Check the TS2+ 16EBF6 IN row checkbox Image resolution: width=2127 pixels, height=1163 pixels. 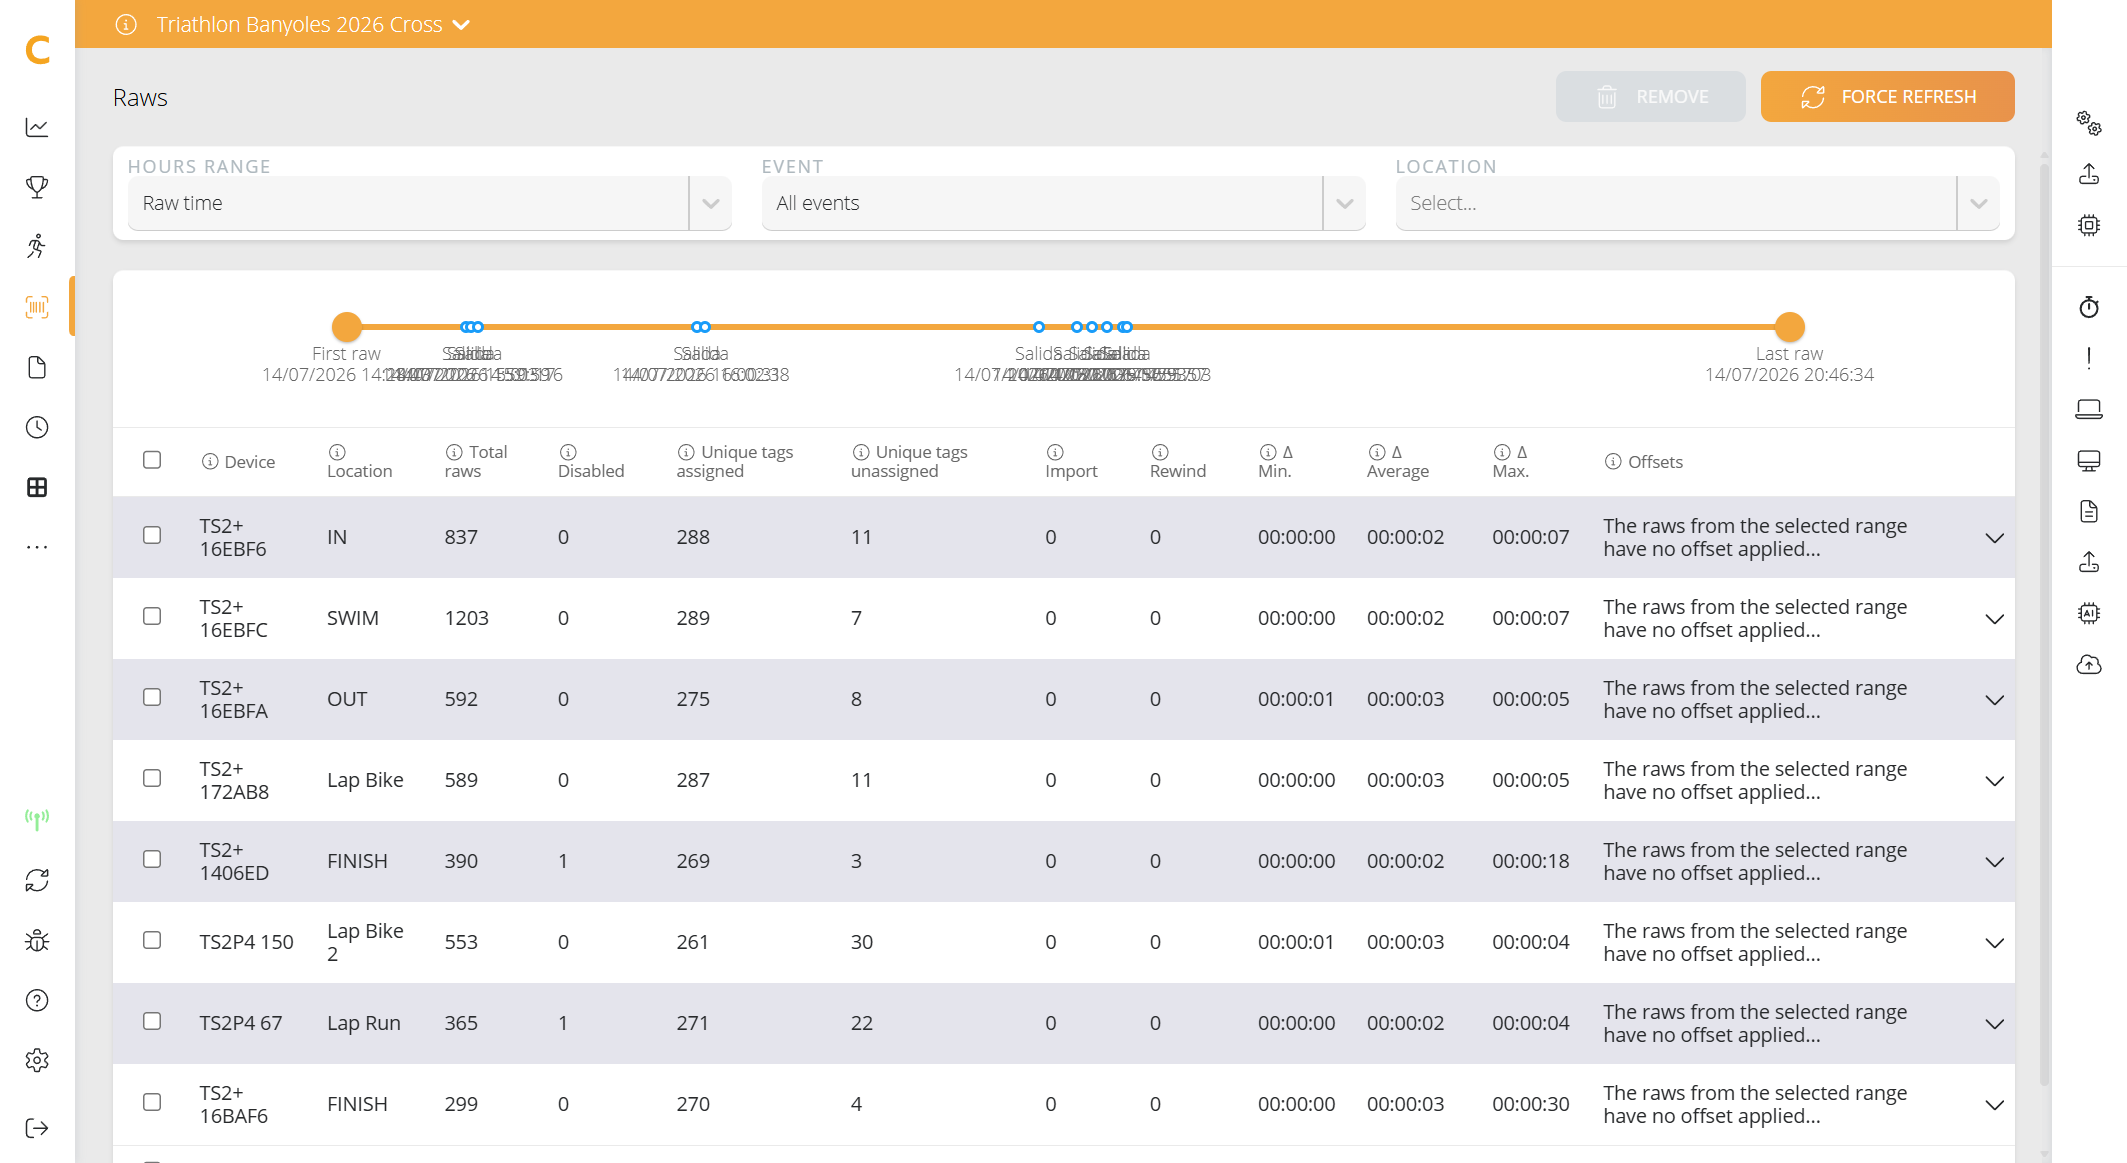[x=152, y=535]
